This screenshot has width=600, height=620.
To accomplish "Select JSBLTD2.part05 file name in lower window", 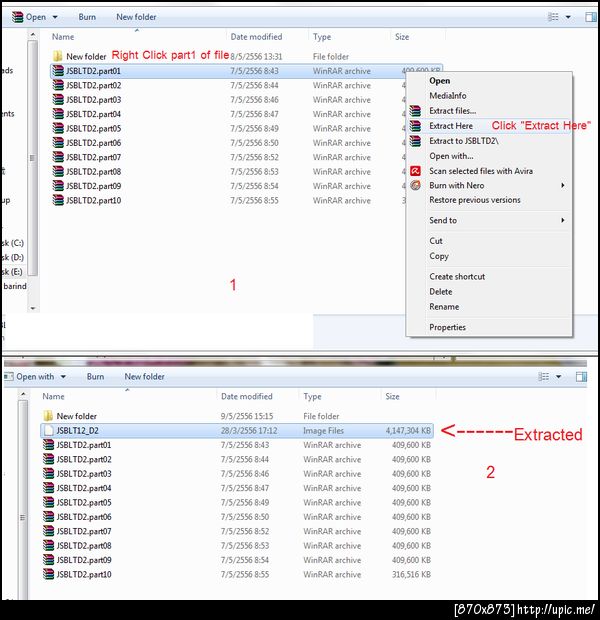I will [x=84, y=502].
